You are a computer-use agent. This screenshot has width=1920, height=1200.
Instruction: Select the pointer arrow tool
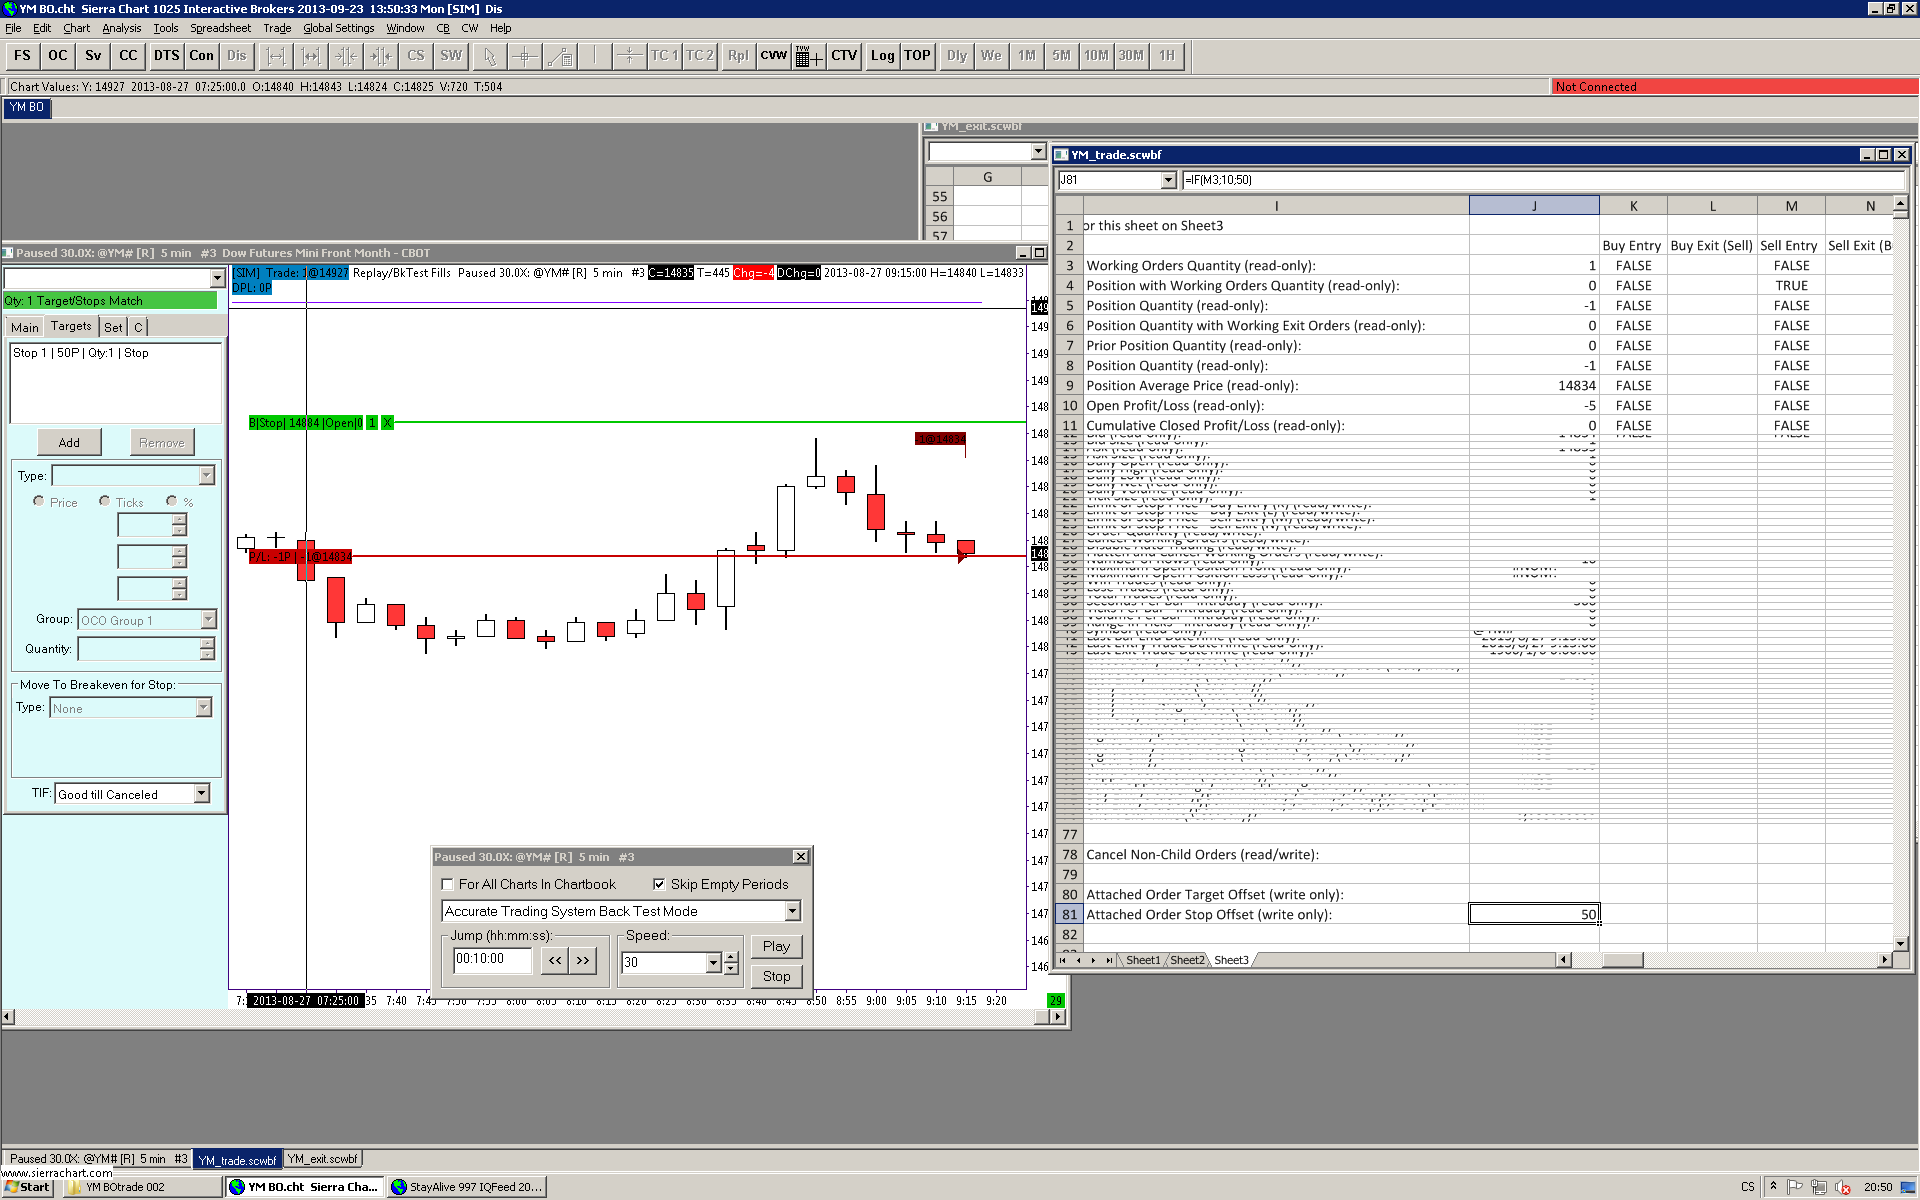(x=489, y=56)
